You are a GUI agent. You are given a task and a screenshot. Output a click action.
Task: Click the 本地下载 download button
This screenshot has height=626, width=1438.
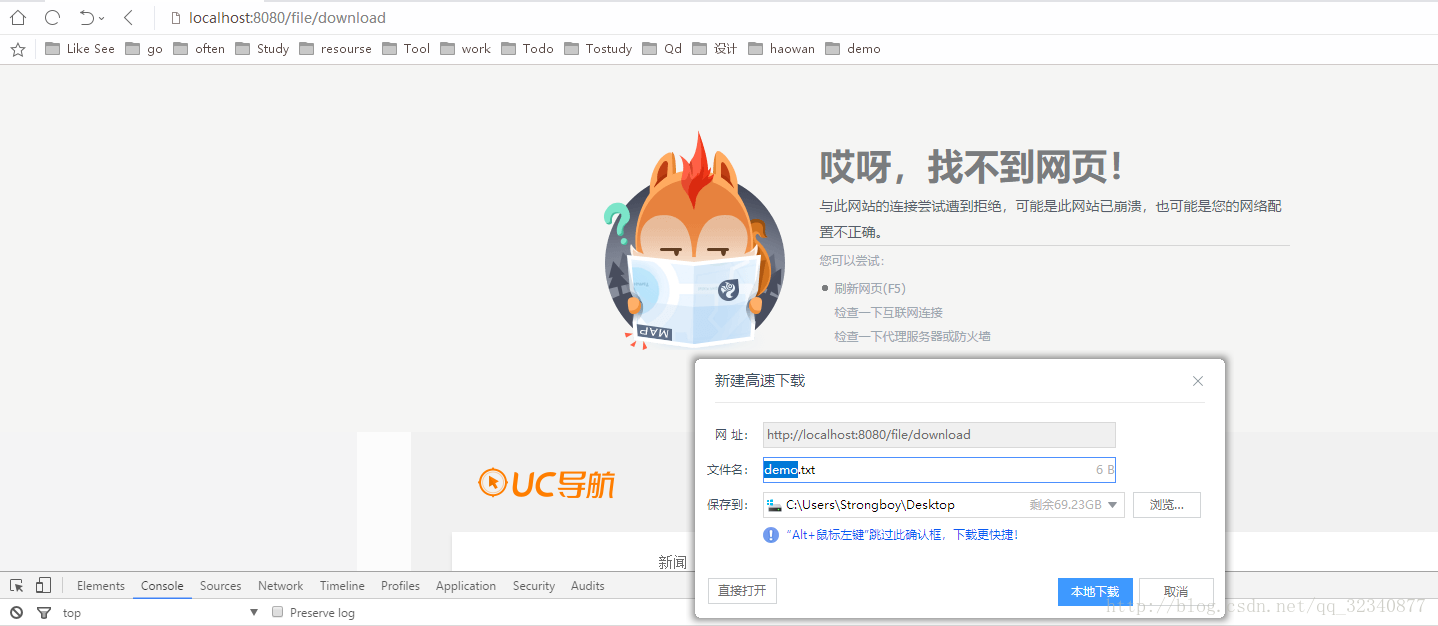click(1094, 591)
